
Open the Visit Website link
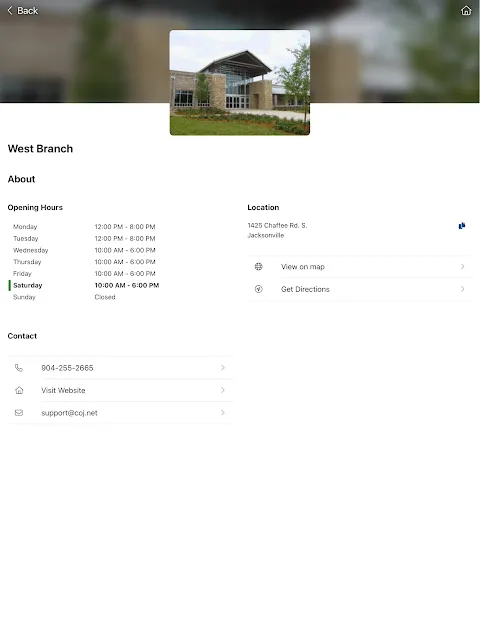click(63, 390)
